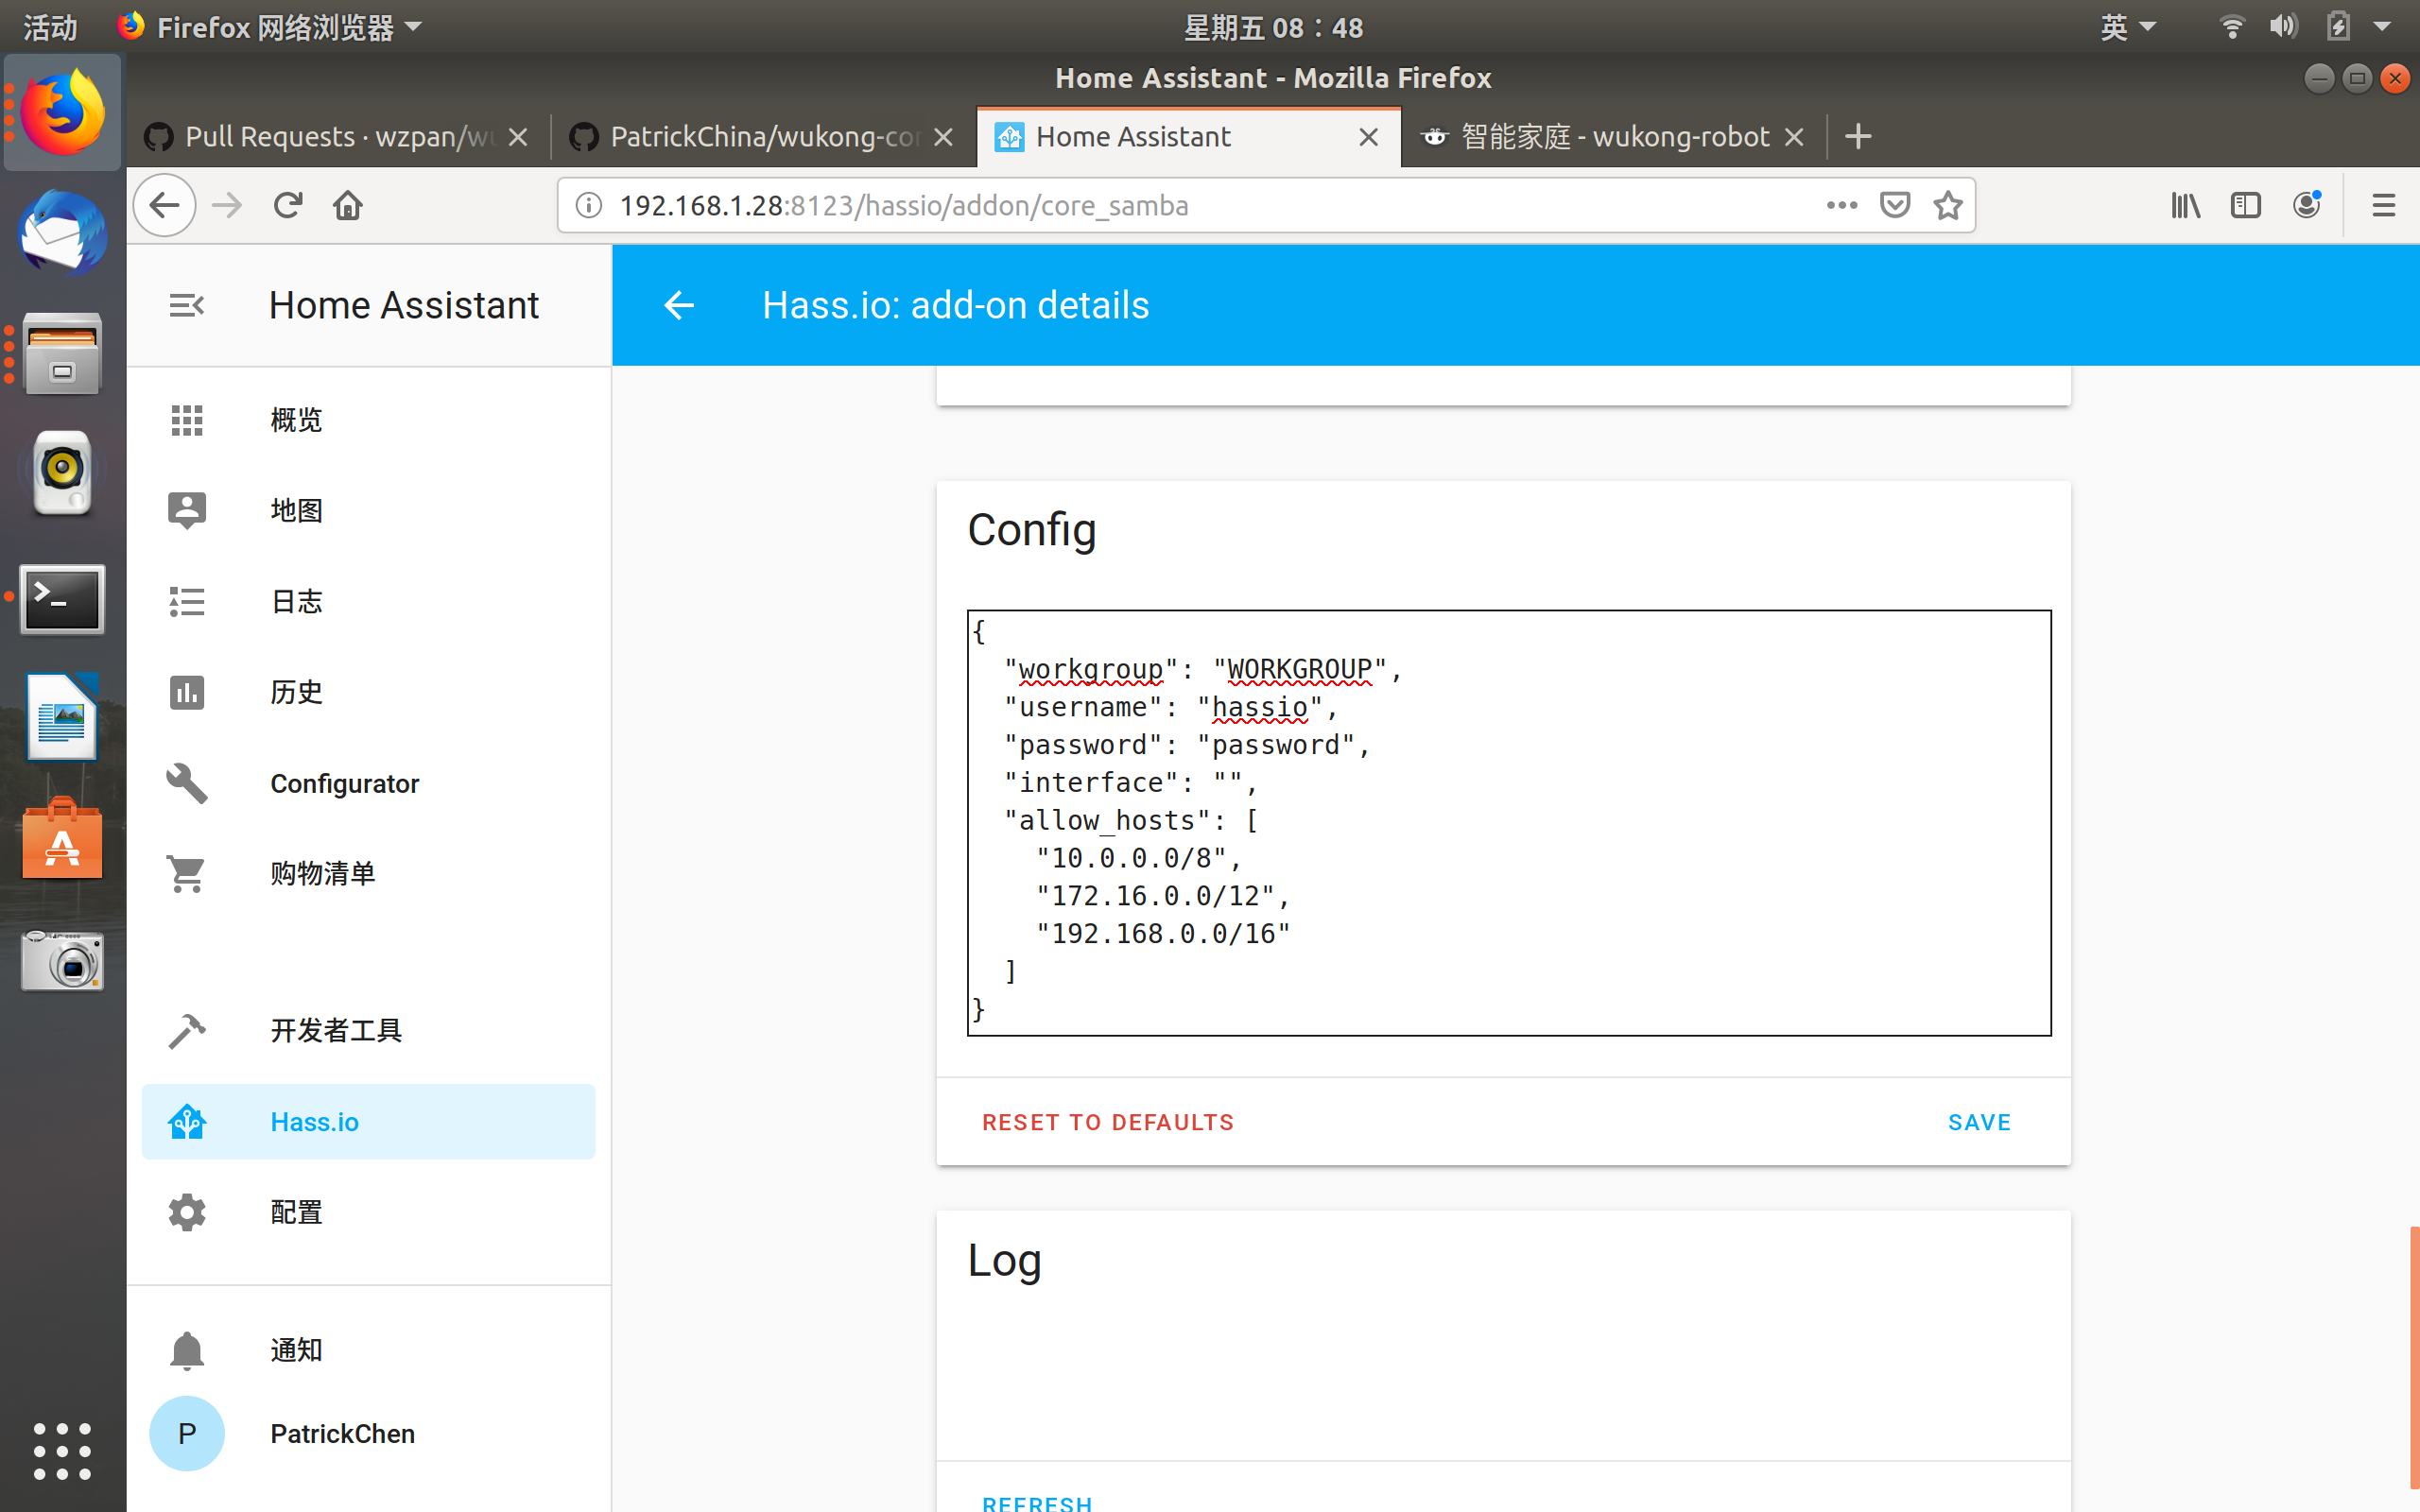This screenshot has height=1512, width=2420.
Task: Open Thunderbird from the dock
Action: pyautogui.click(x=62, y=233)
